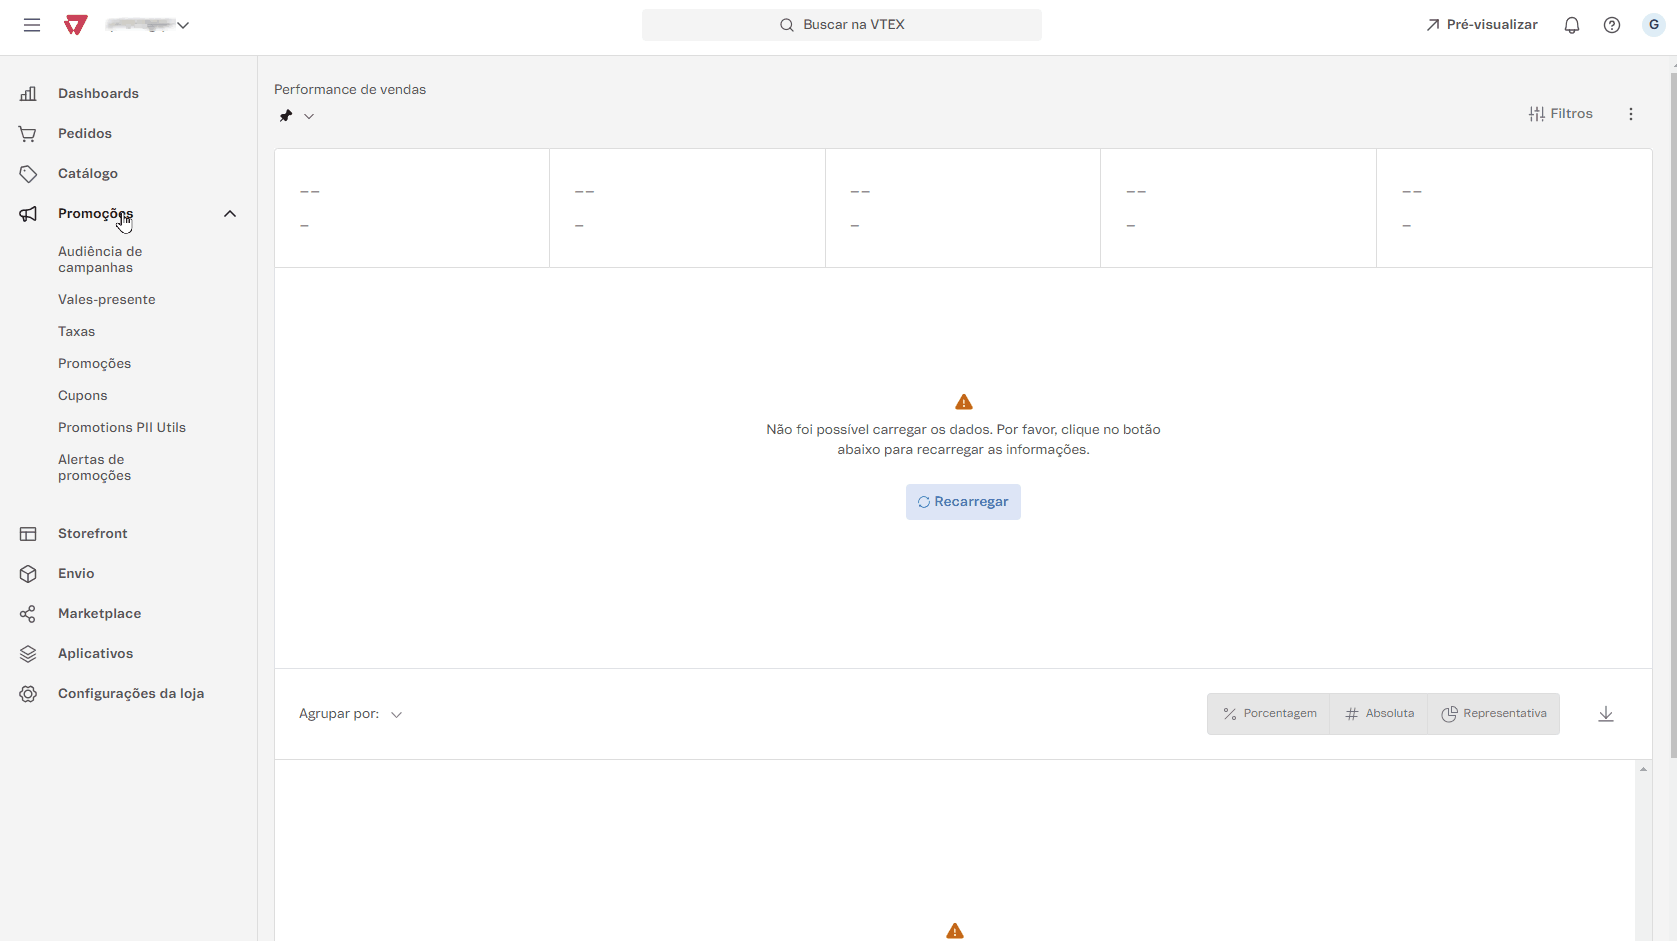The image size is (1677, 941).
Task: Click the Recarregar button
Action: pos(962,502)
